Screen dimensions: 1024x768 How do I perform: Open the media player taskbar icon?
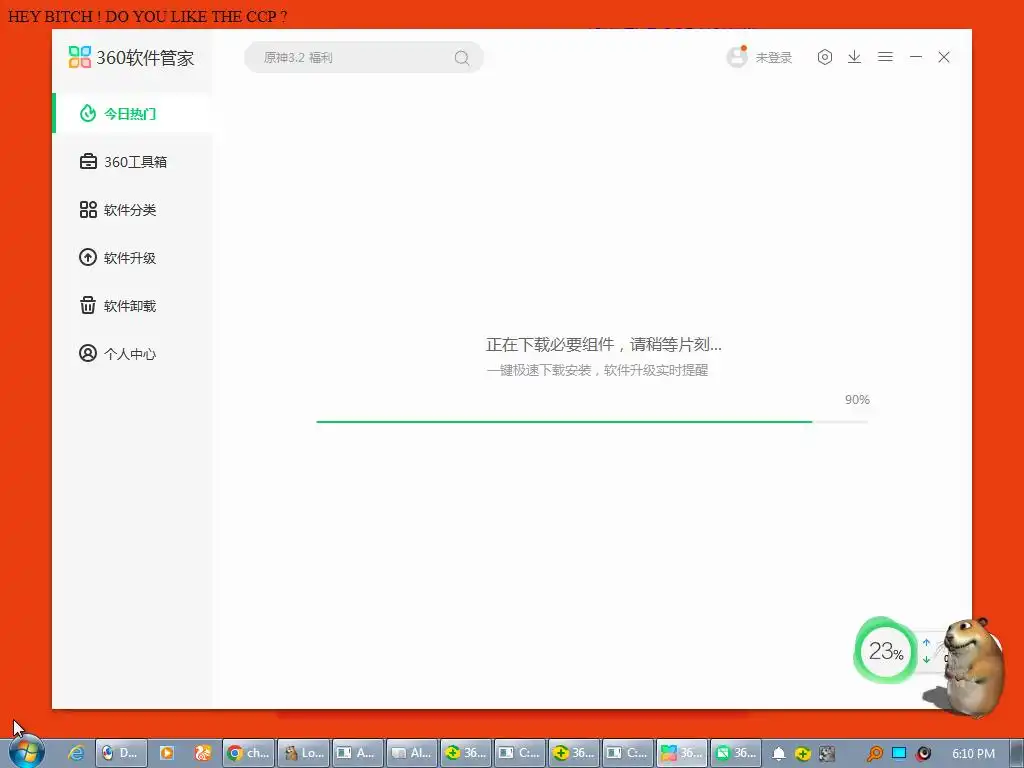pyautogui.click(x=167, y=753)
